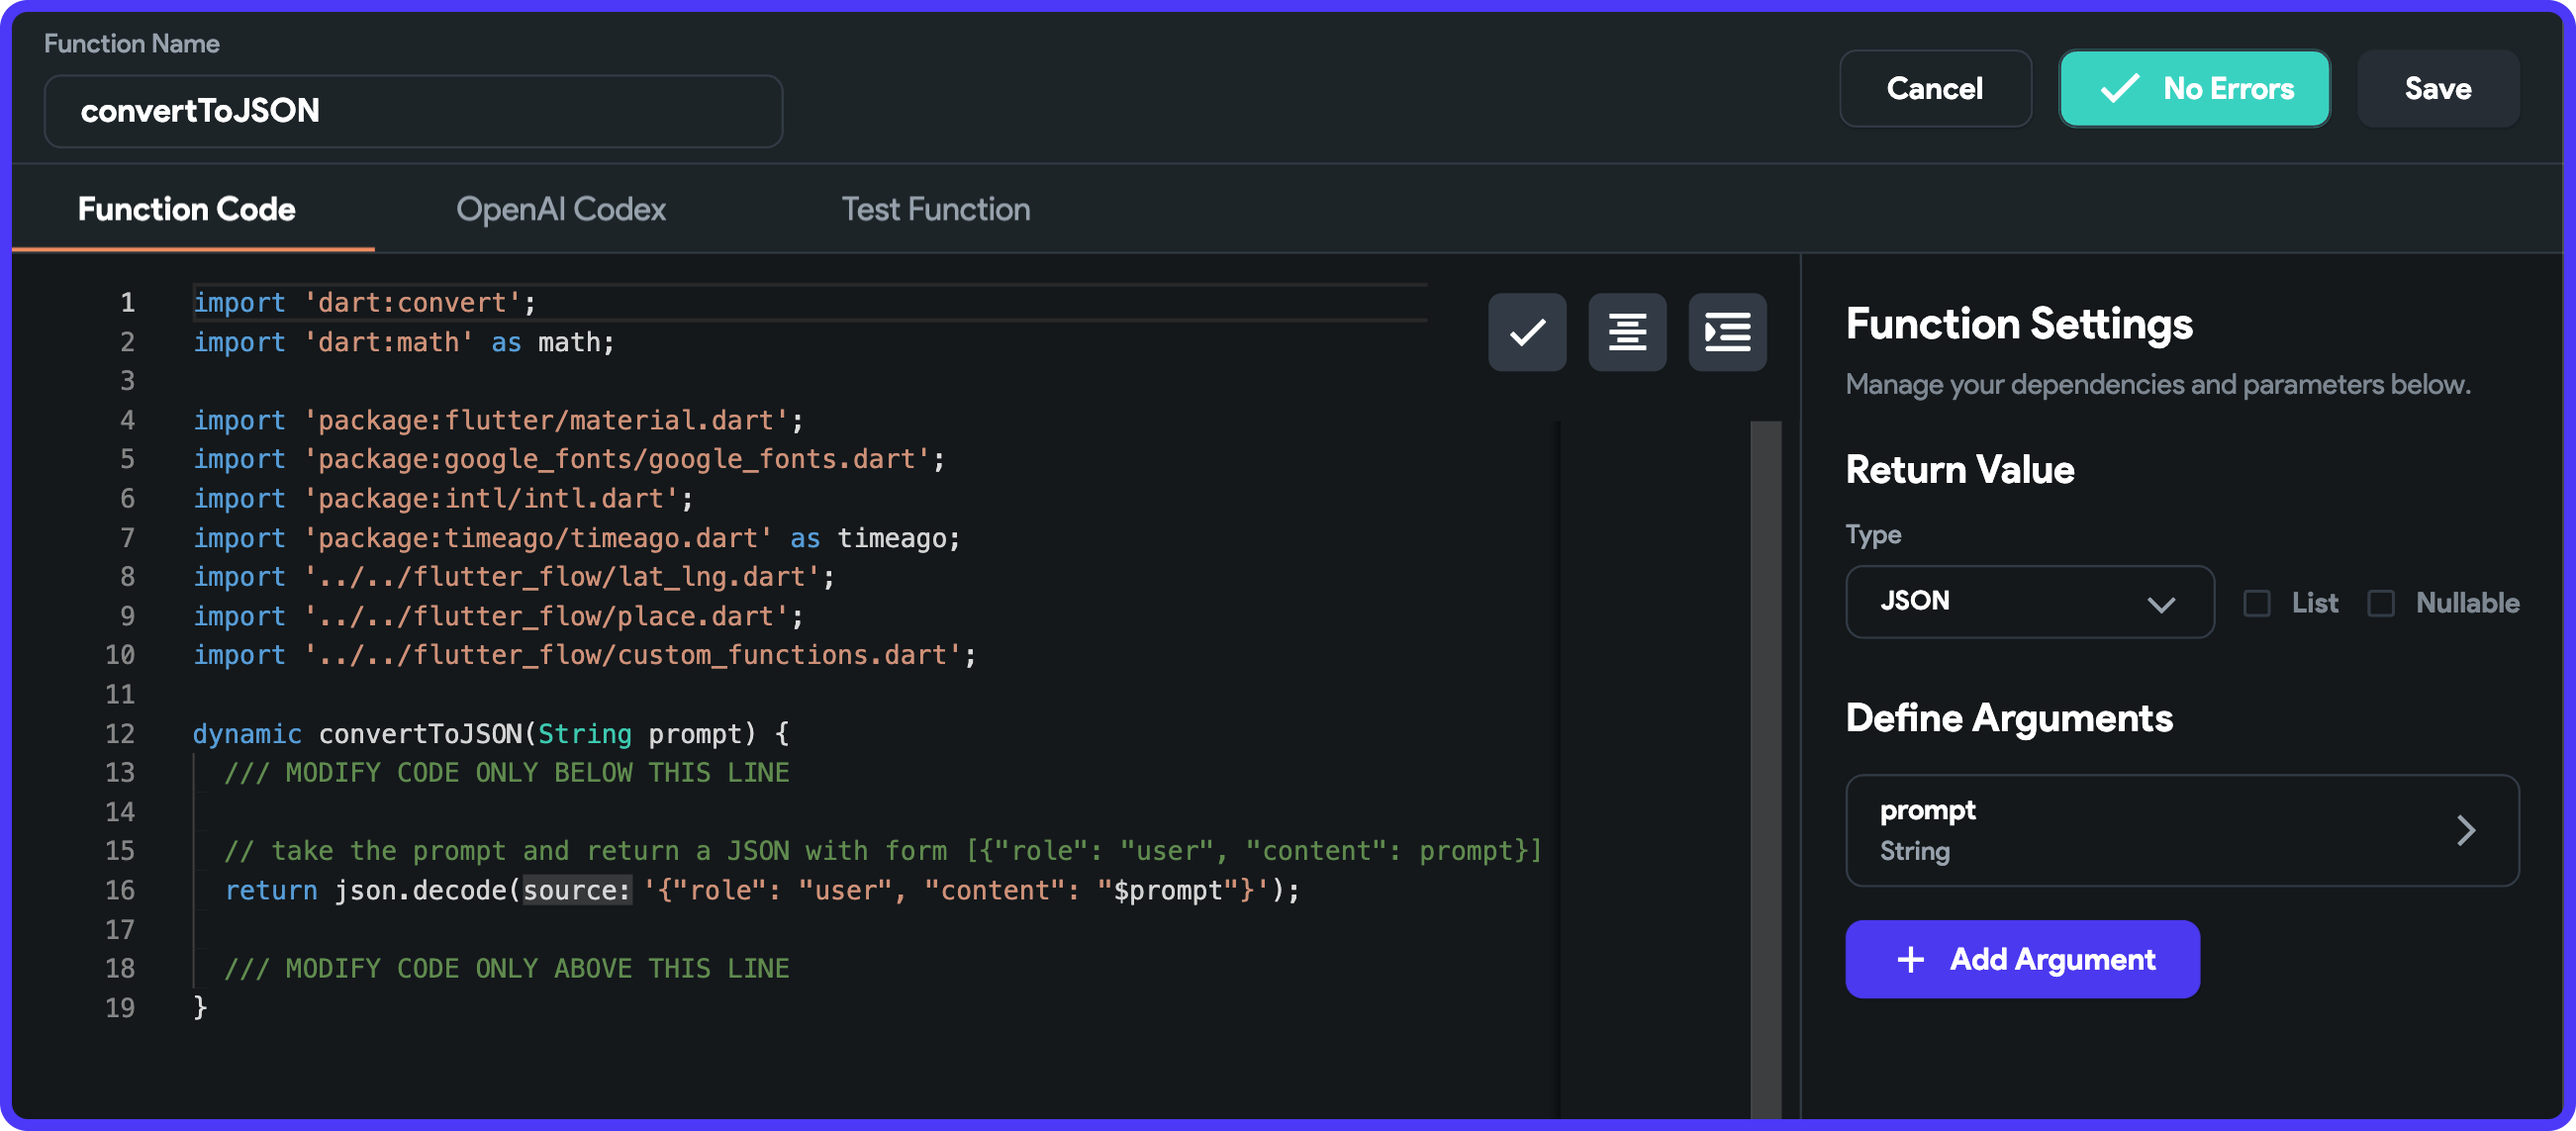Click the format code icon above the editor
2576x1131 pixels.
[x=1626, y=332]
